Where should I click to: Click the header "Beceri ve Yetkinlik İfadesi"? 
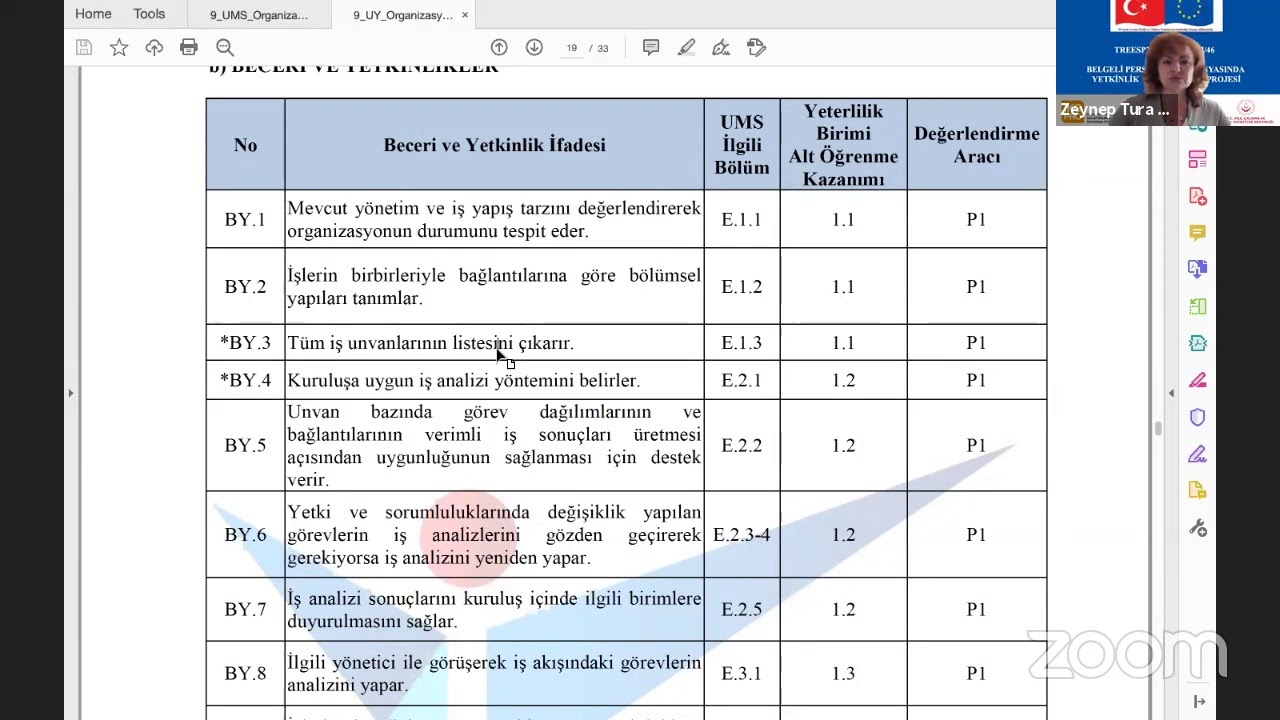[494, 145]
